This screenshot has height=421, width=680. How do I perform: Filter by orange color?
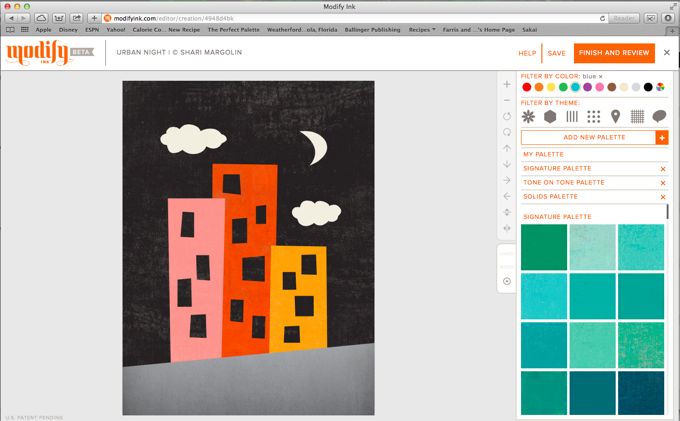539,87
